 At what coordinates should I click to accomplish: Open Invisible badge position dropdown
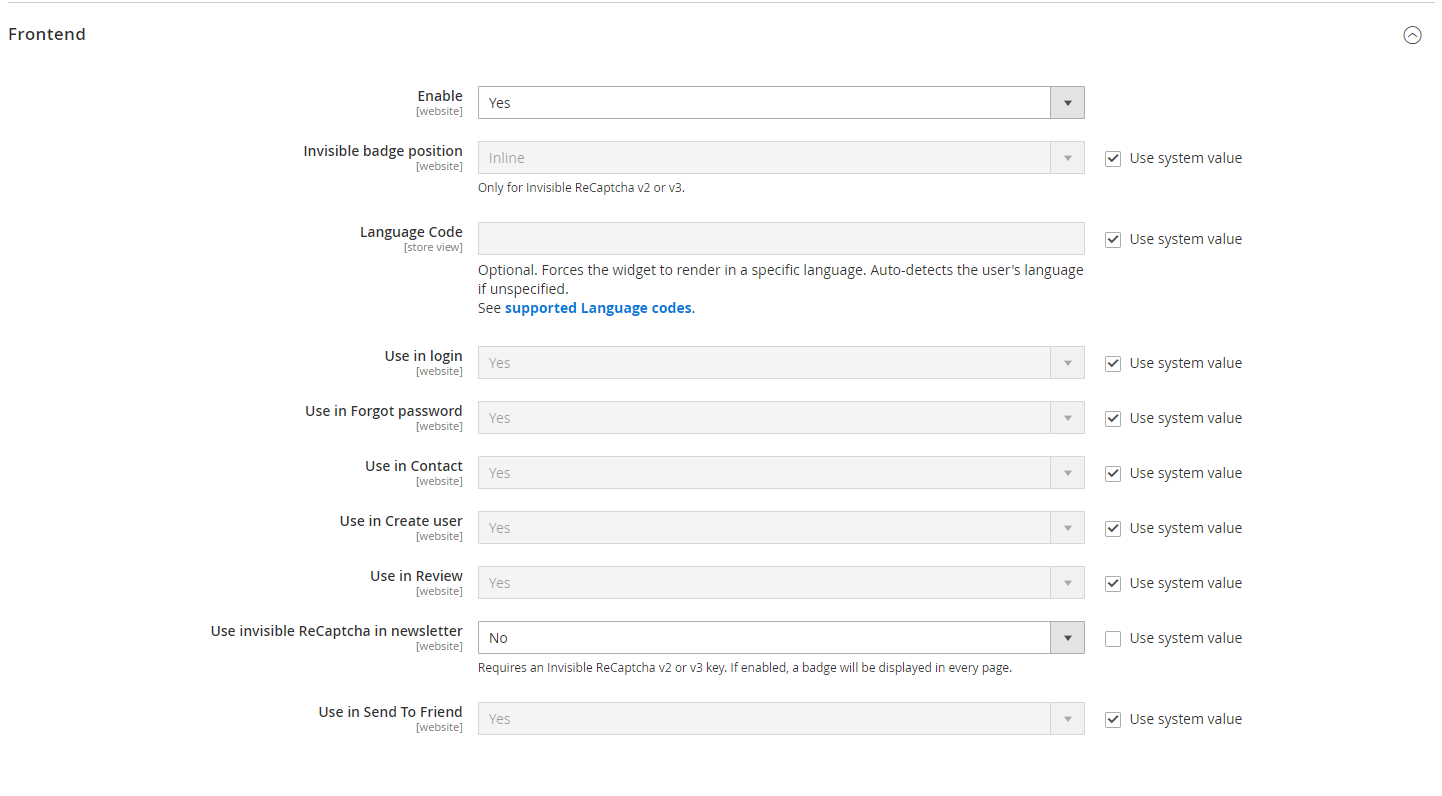781,158
